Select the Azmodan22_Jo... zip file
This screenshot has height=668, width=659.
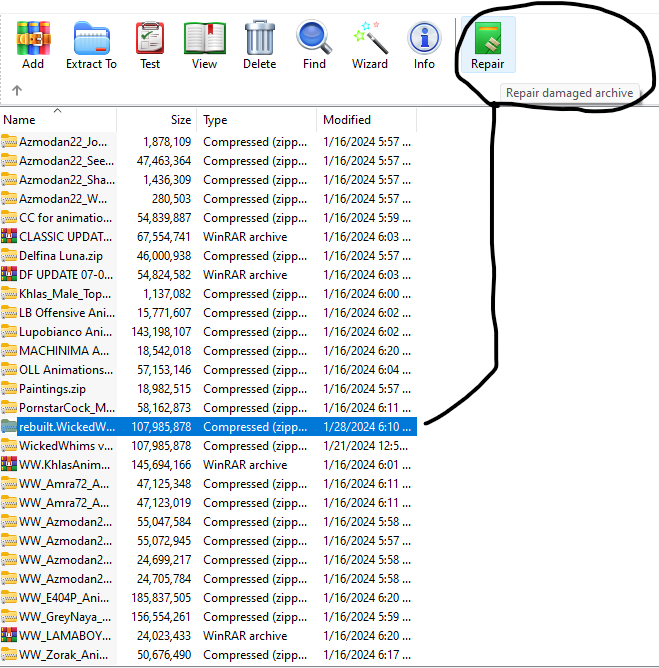click(208, 142)
